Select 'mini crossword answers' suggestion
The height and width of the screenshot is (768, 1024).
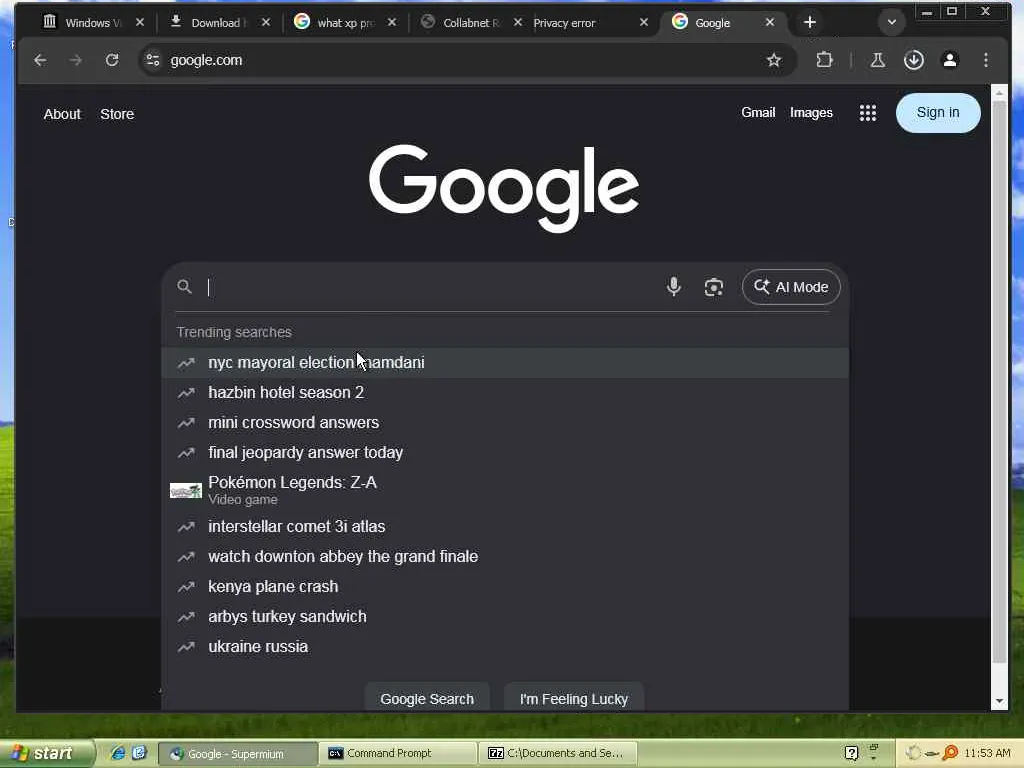tap(505, 423)
